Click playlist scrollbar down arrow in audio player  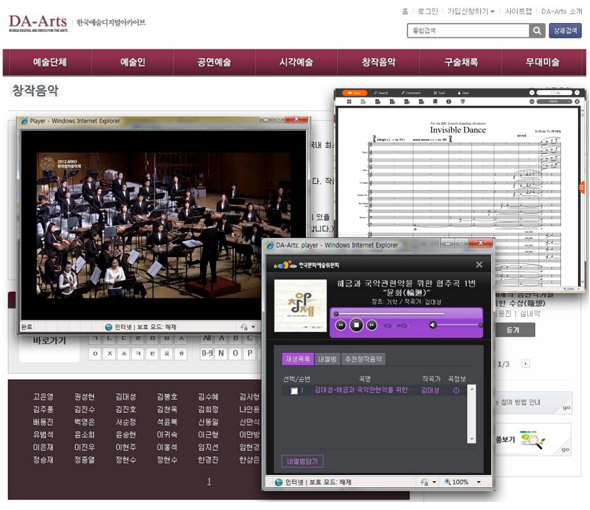[471, 439]
